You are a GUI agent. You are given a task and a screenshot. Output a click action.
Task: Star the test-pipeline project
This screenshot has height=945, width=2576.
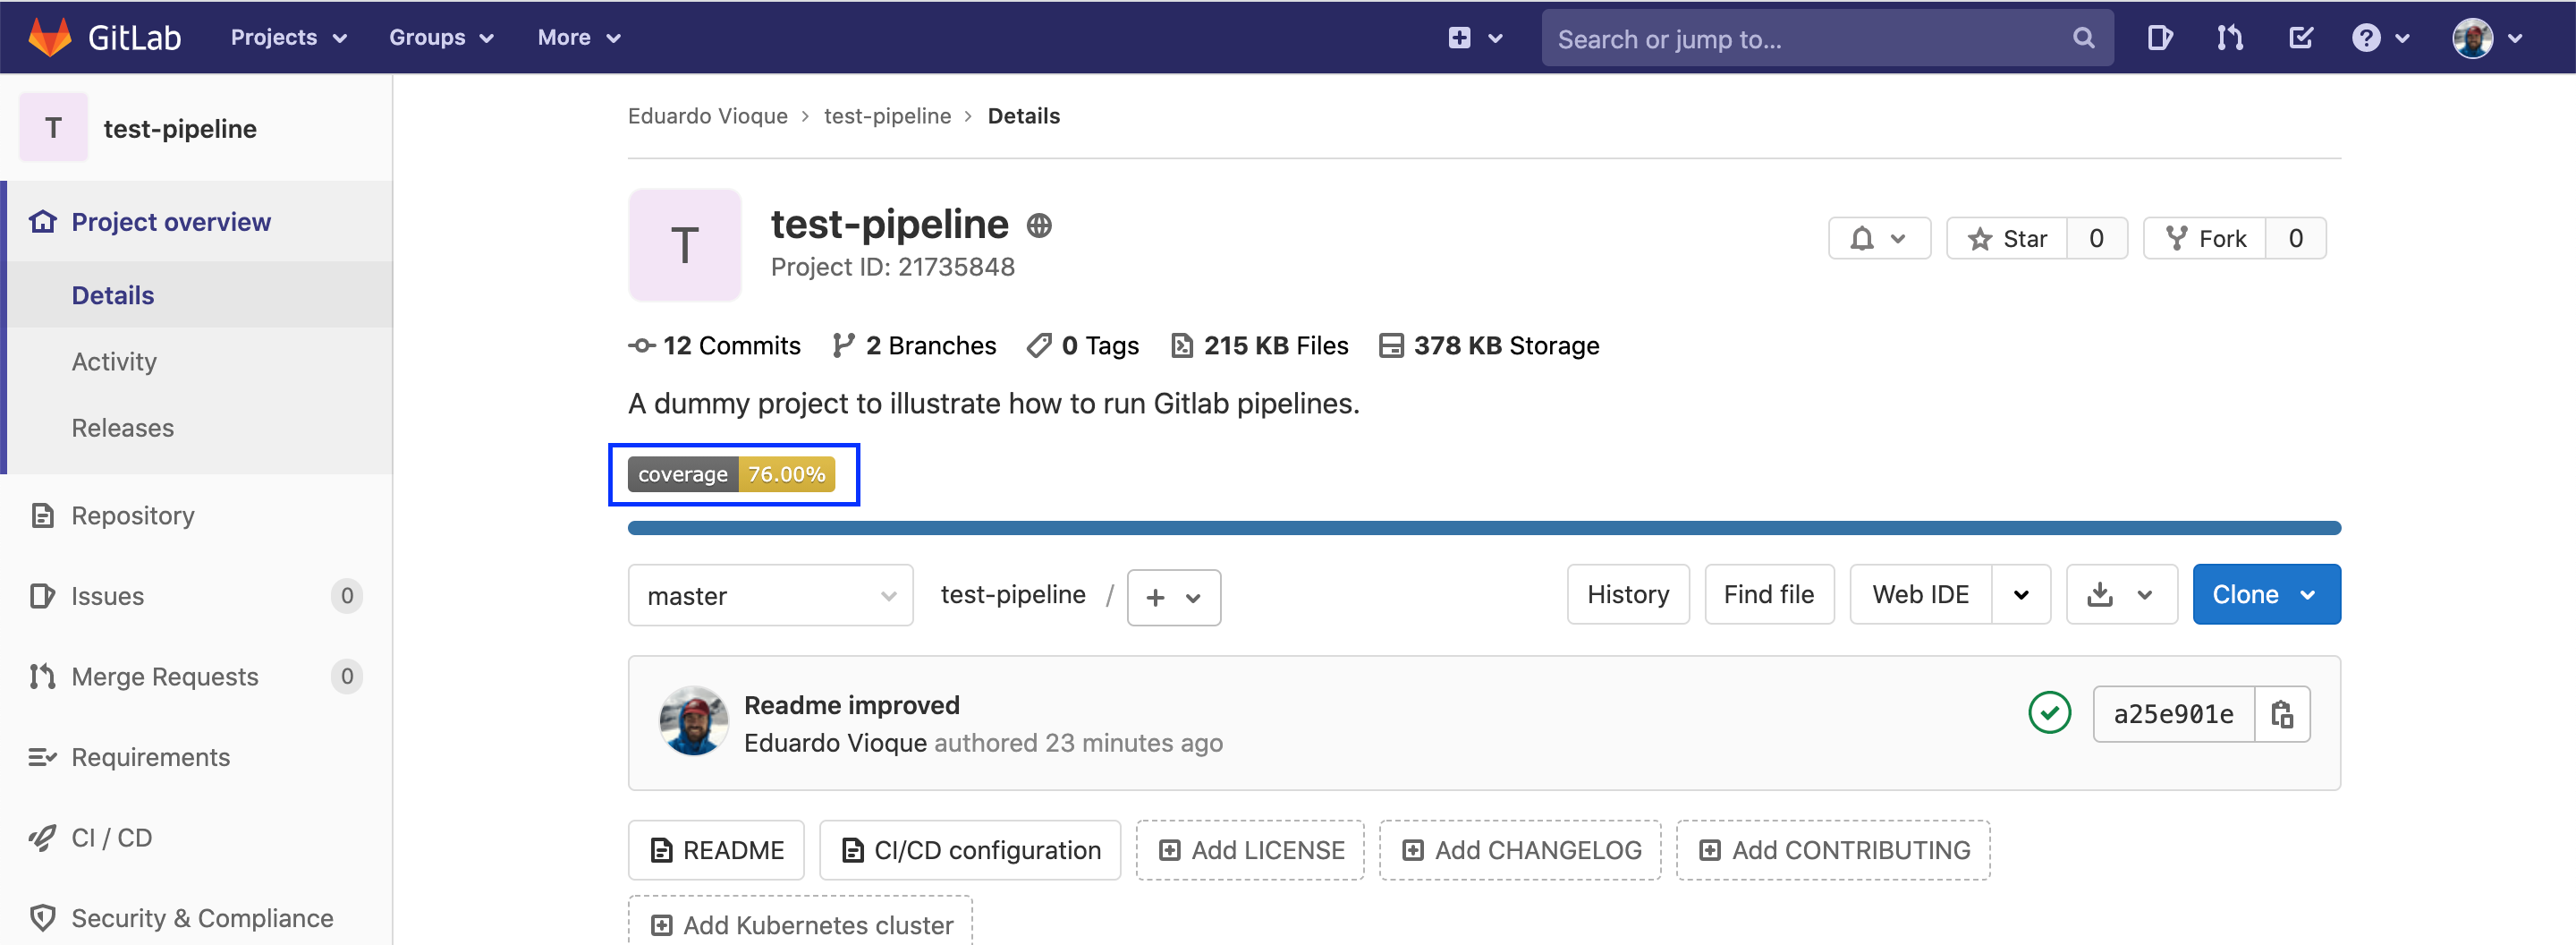[x=2008, y=238]
